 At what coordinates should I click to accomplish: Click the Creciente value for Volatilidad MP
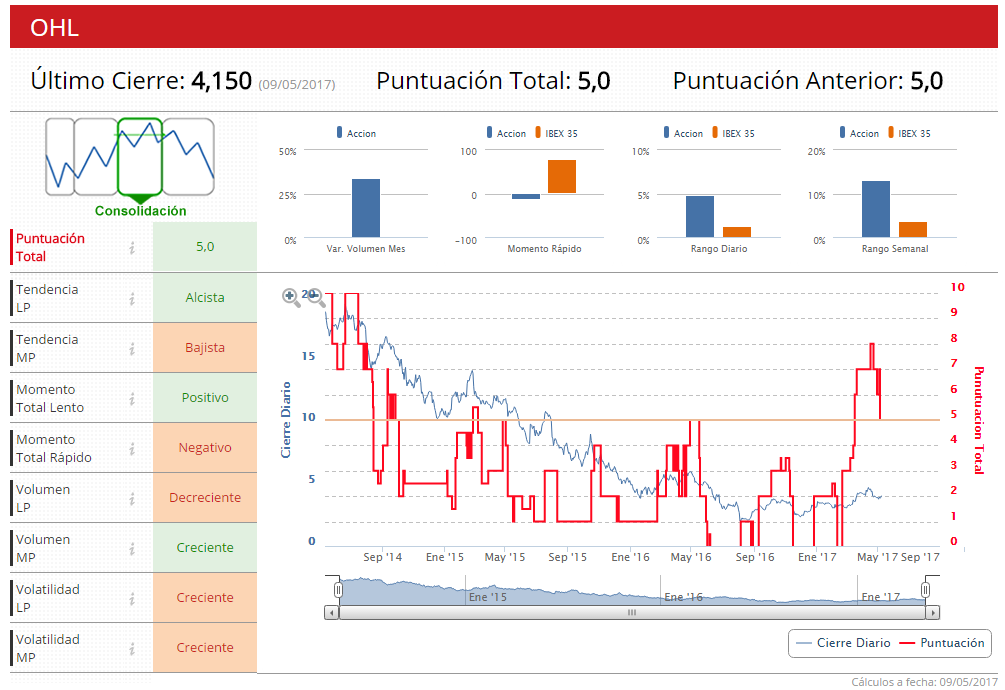[x=205, y=648]
